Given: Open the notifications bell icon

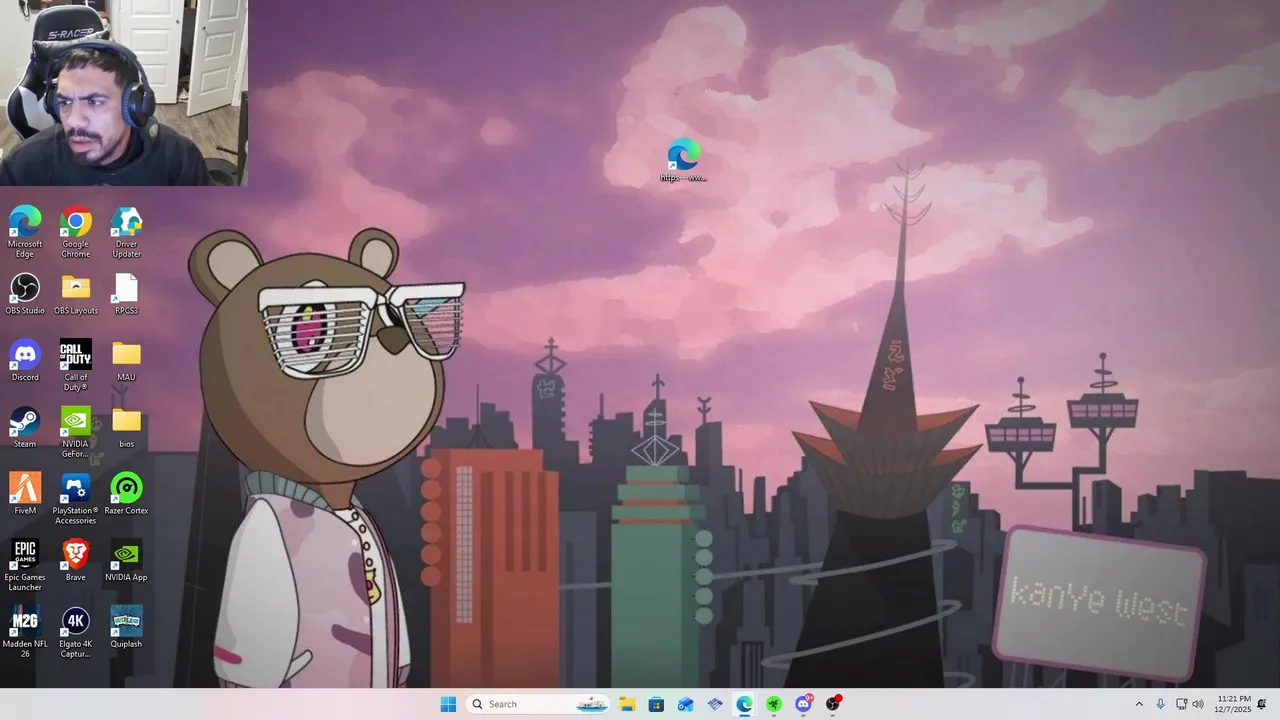Looking at the screenshot, I should (1262, 704).
